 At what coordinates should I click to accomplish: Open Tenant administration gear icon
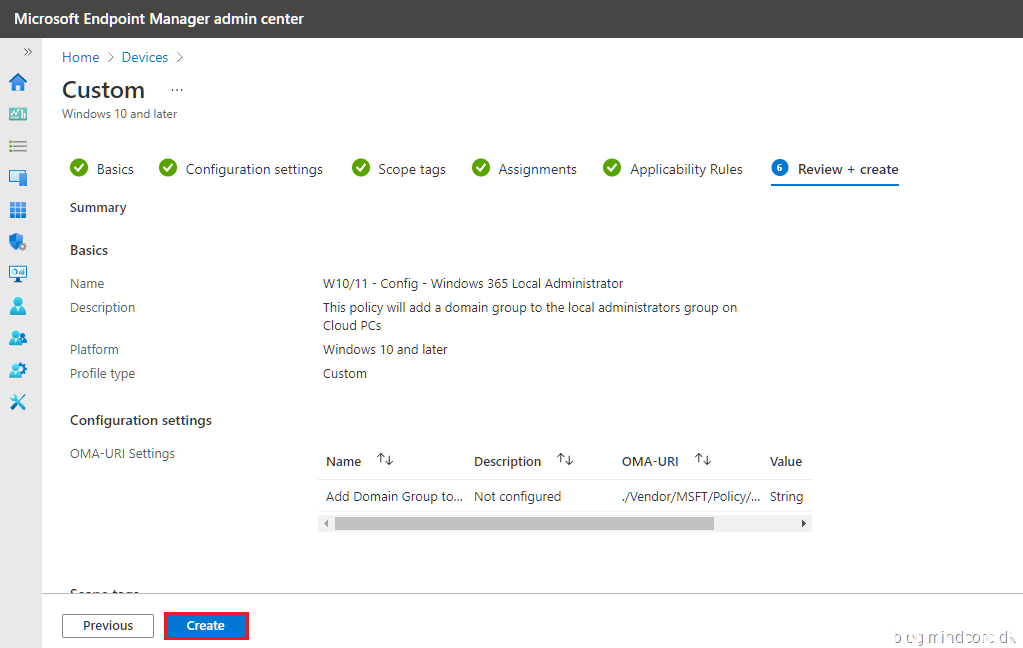18,369
